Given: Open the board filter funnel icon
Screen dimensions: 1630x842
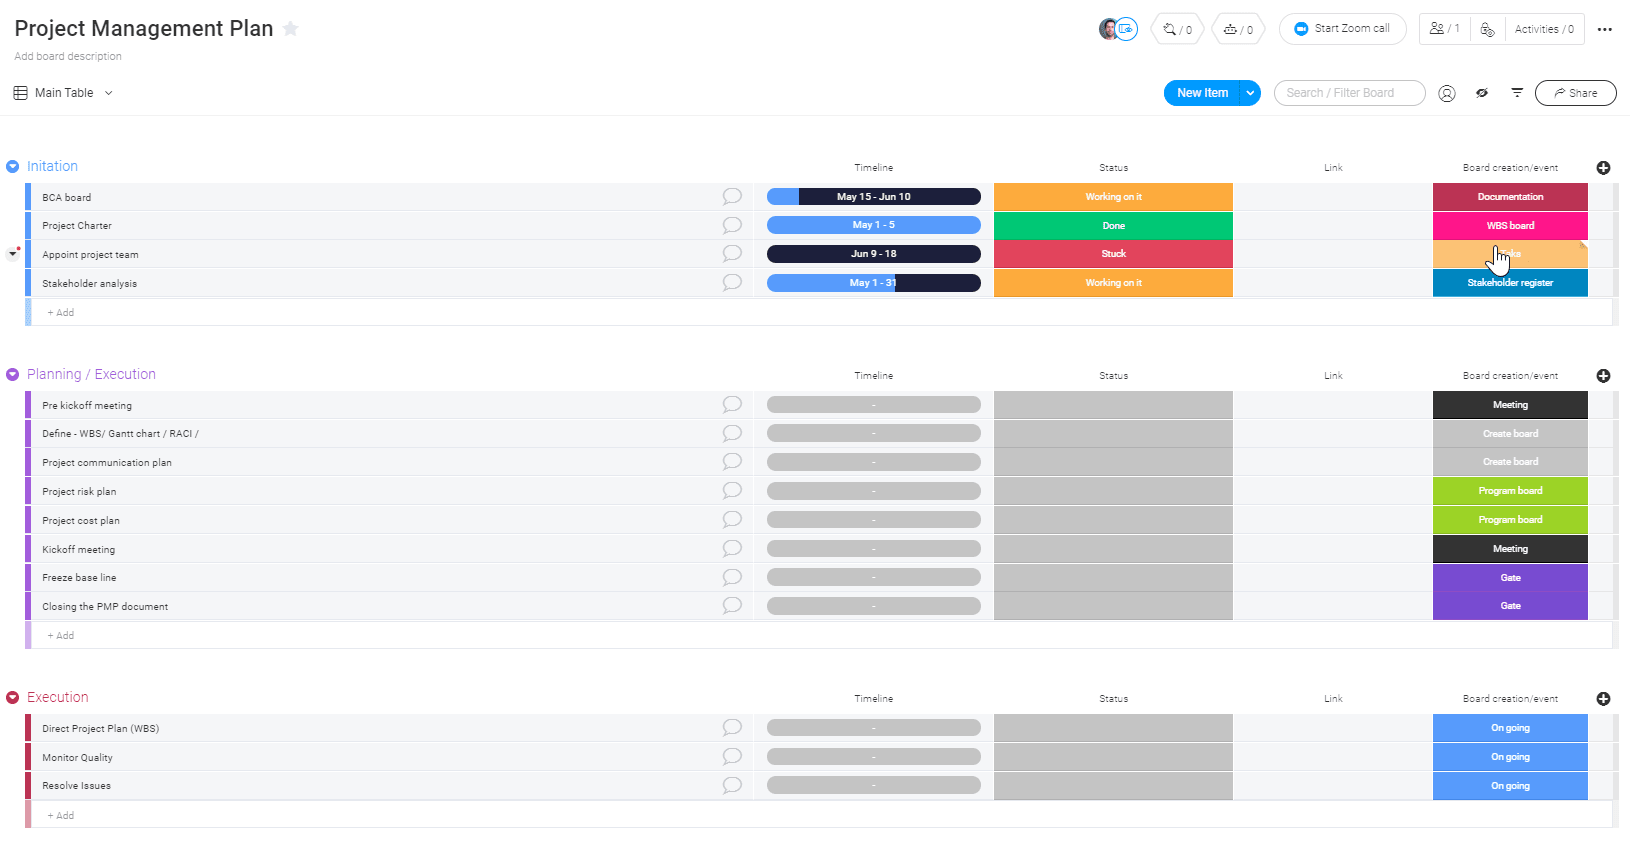Looking at the screenshot, I should (1517, 93).
